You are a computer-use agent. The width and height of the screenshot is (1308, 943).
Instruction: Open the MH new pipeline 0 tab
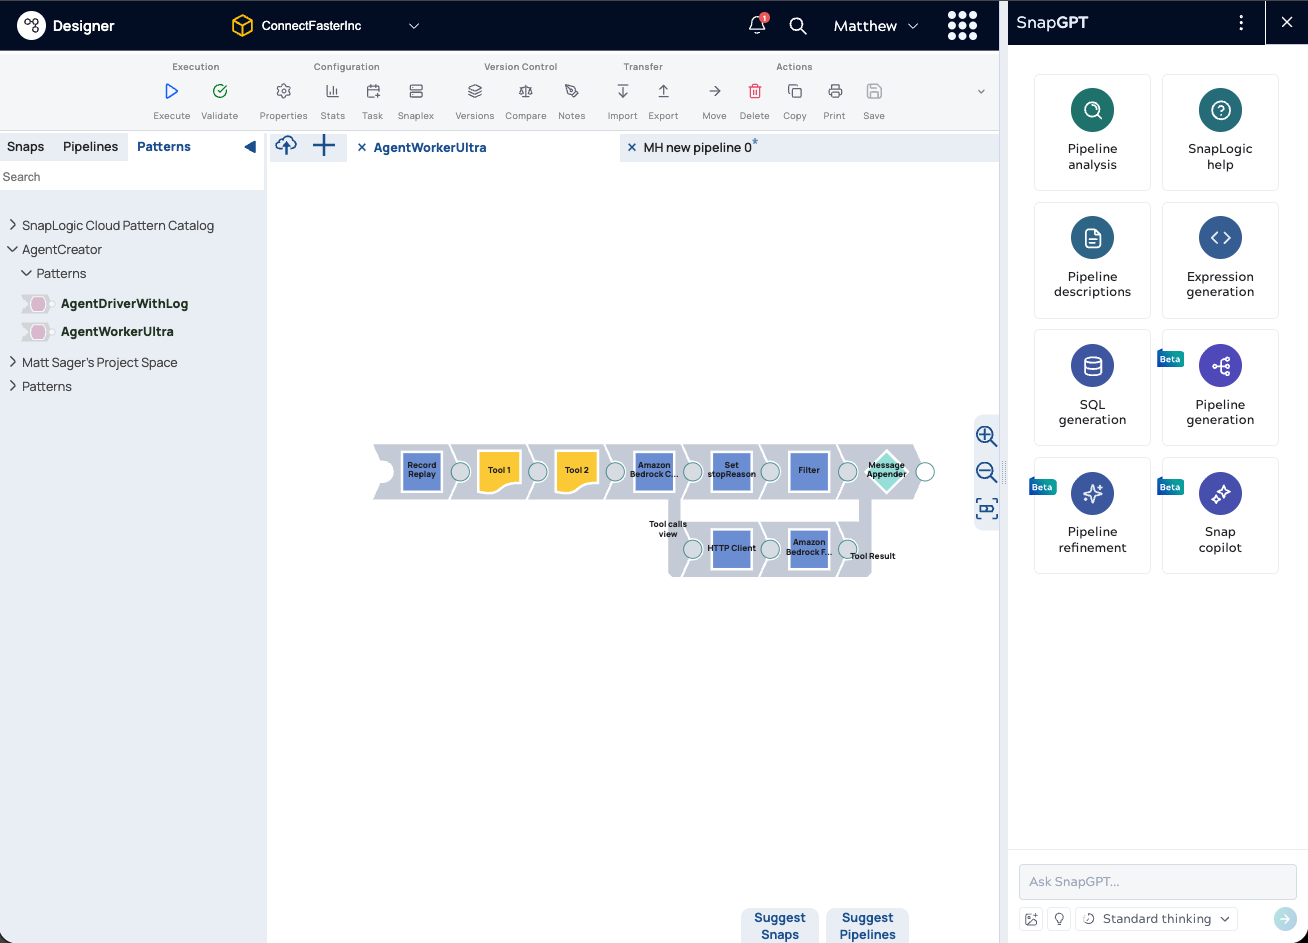pyautogui.click(x=698, y=147)
